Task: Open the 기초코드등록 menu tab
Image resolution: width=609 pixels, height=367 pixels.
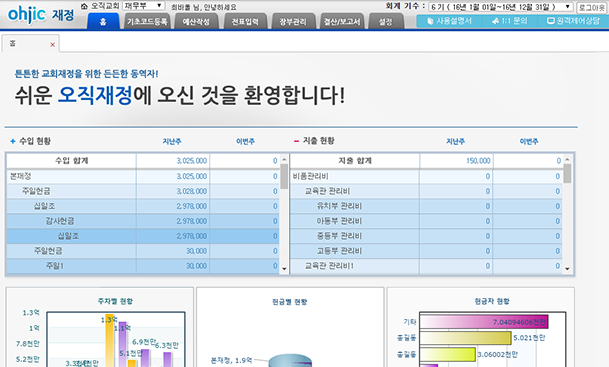Action: click(x=147, y=21)
